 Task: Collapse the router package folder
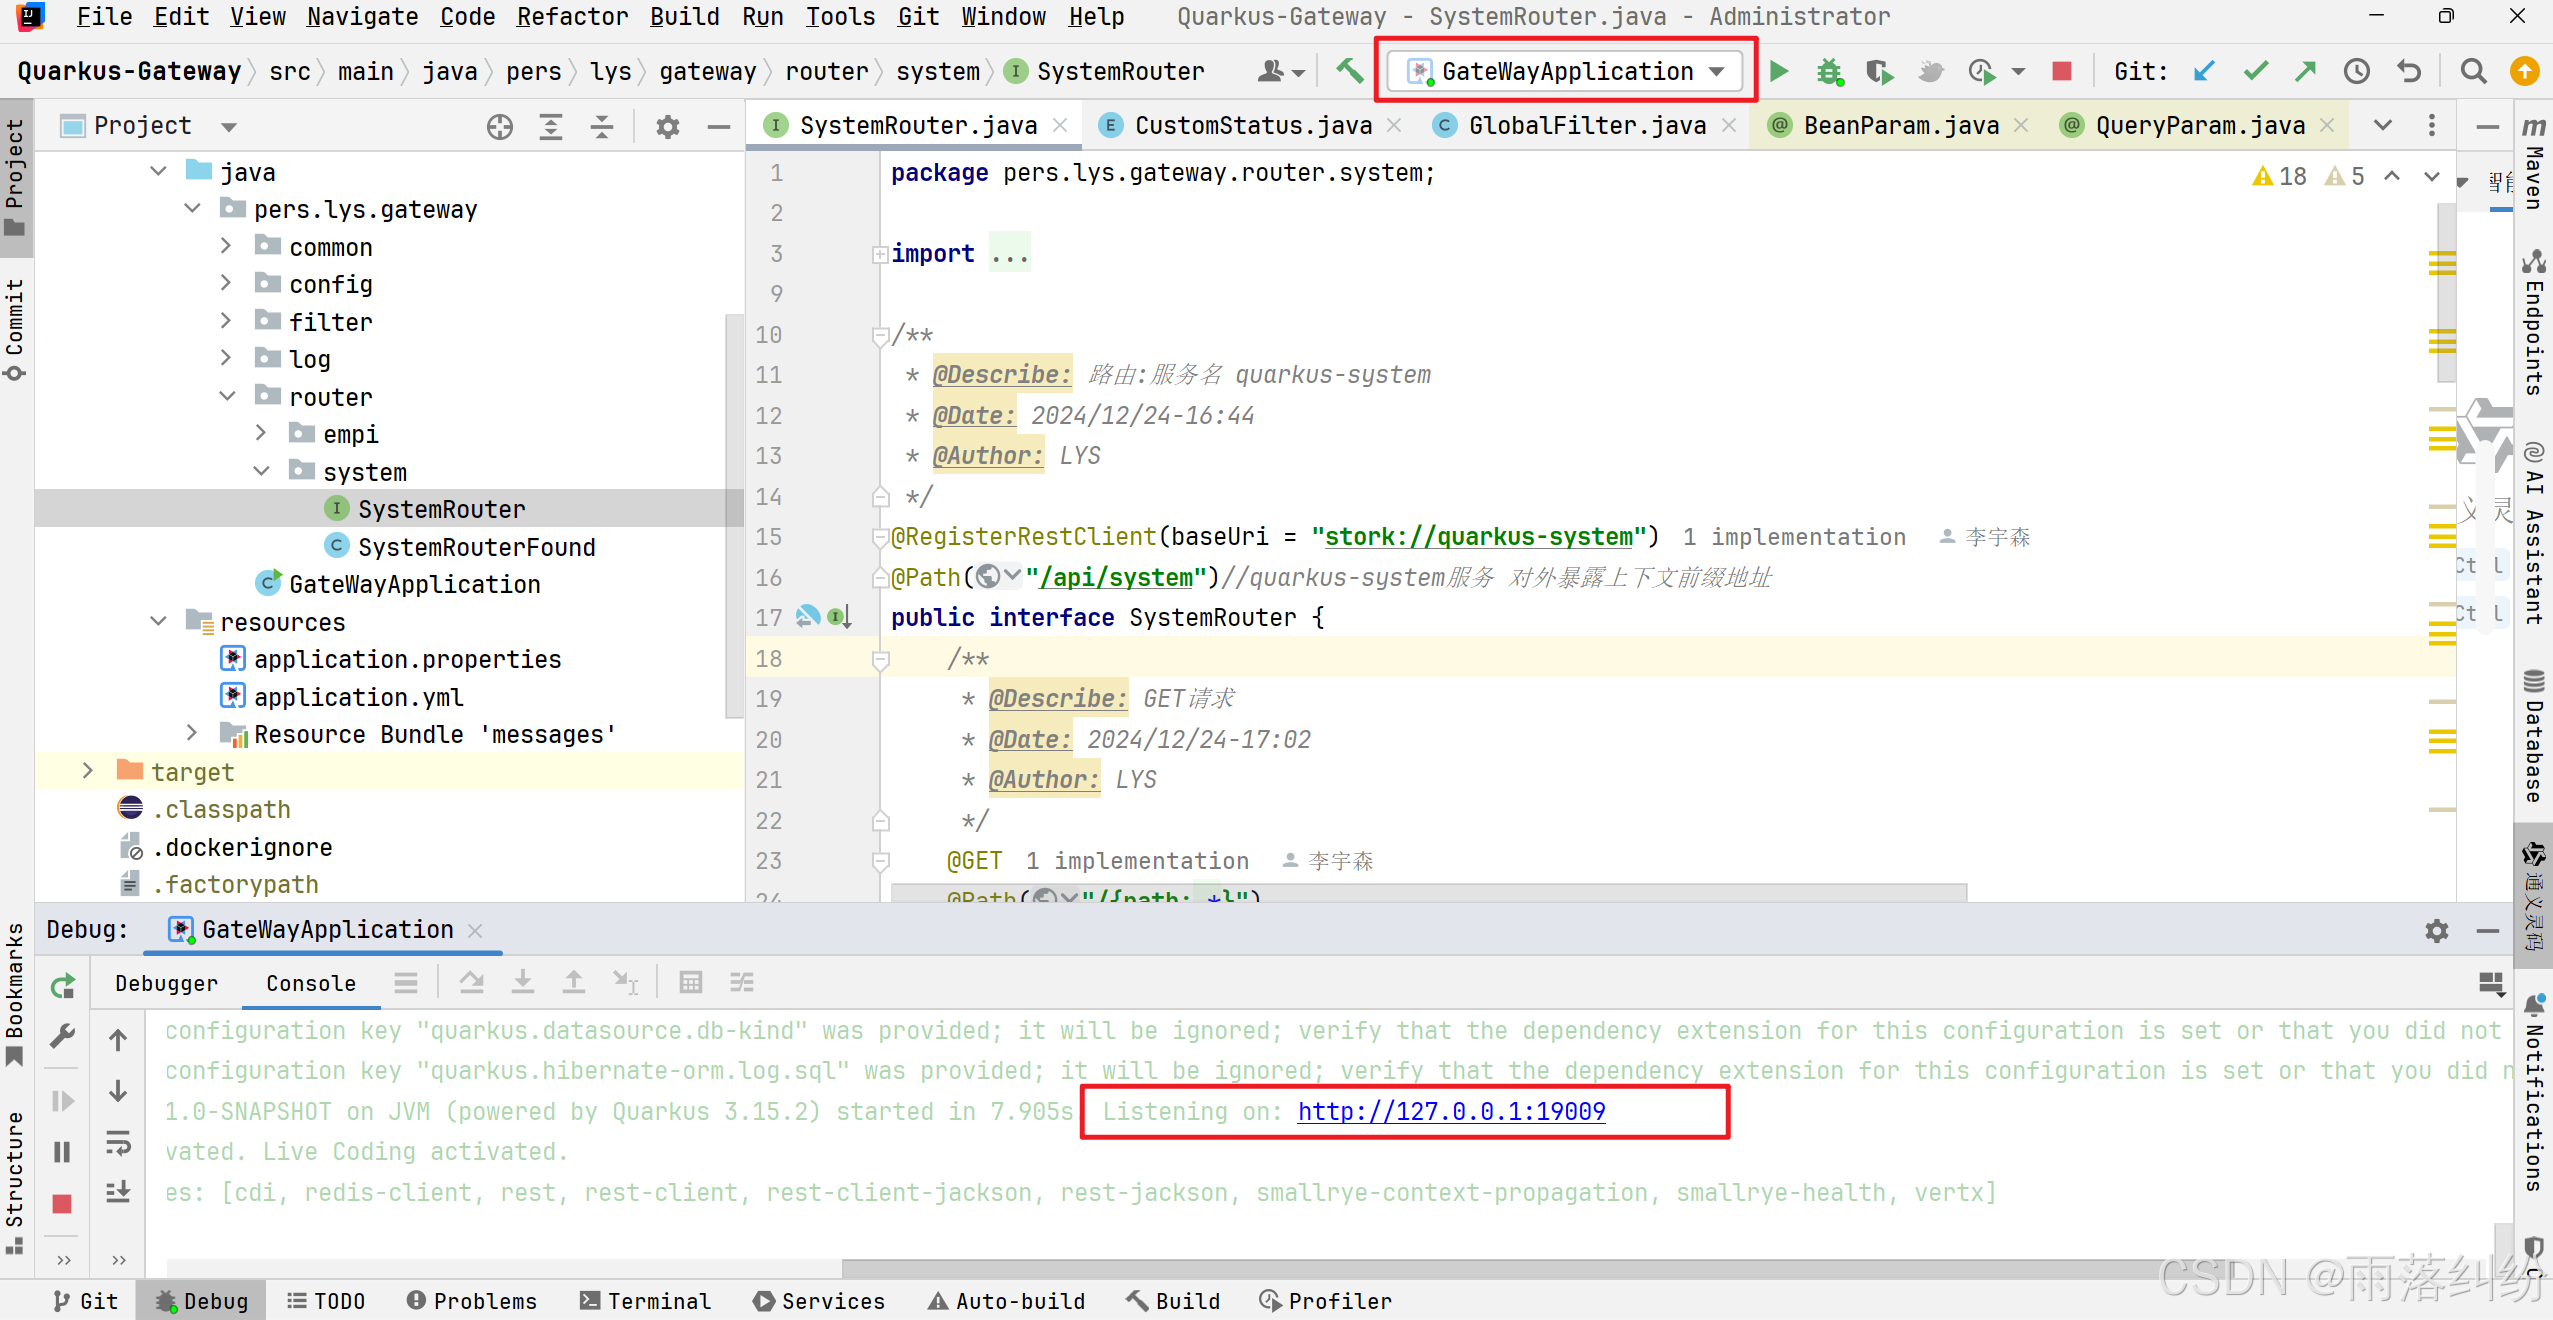coord(227,396)
